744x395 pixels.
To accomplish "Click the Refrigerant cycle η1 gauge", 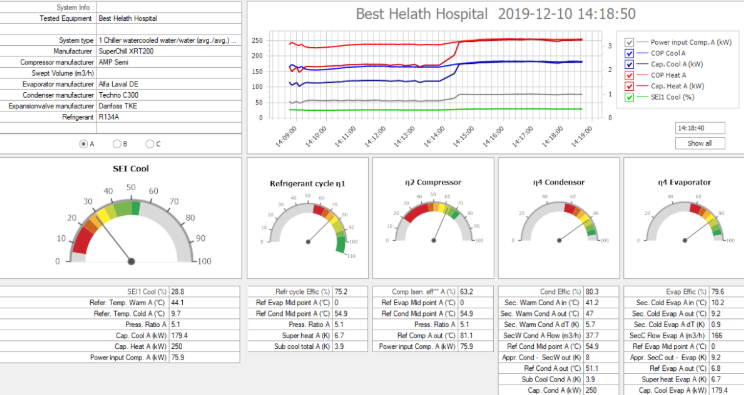I will coord(308,224).
